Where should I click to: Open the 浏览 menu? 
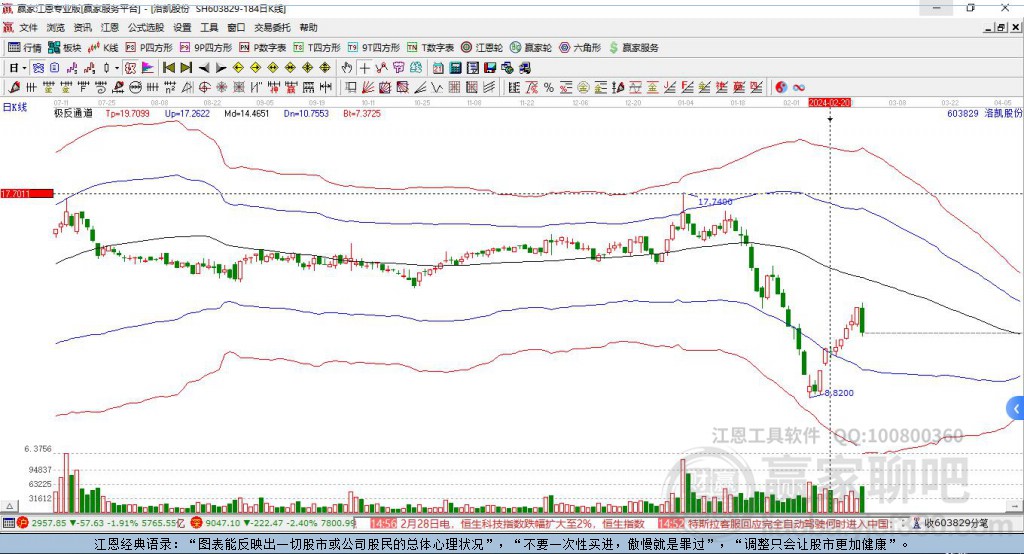(x=56, y=27)
